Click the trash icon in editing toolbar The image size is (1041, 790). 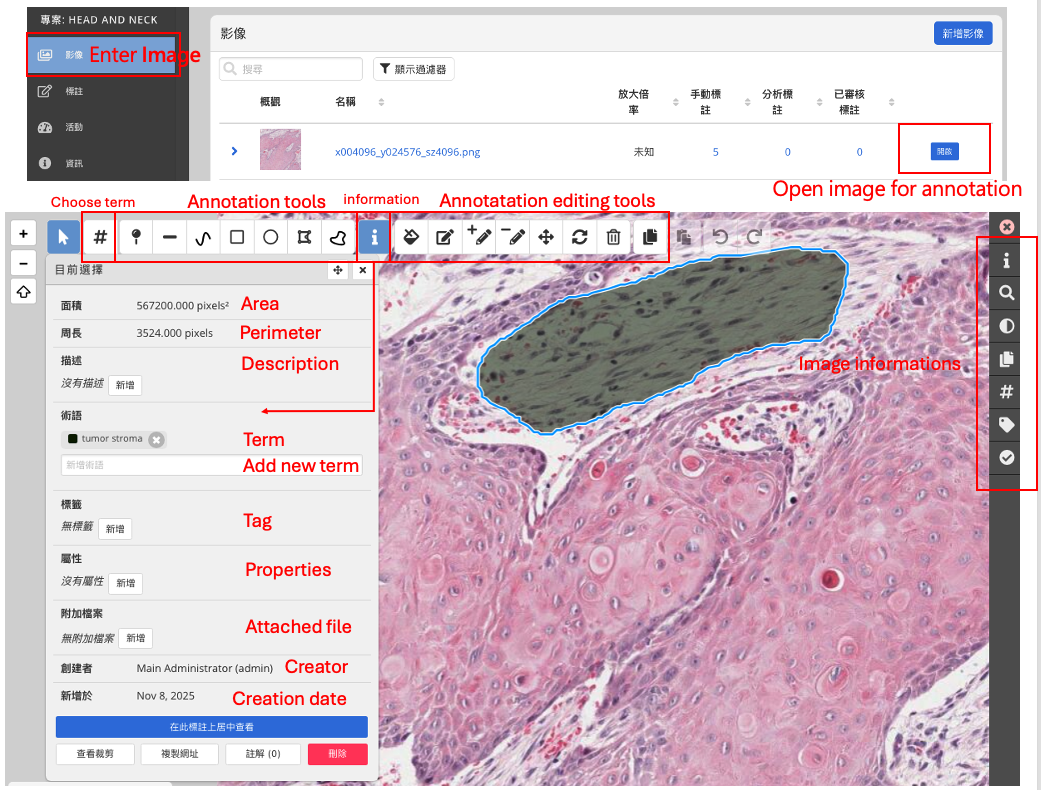[x=614, y=237]
